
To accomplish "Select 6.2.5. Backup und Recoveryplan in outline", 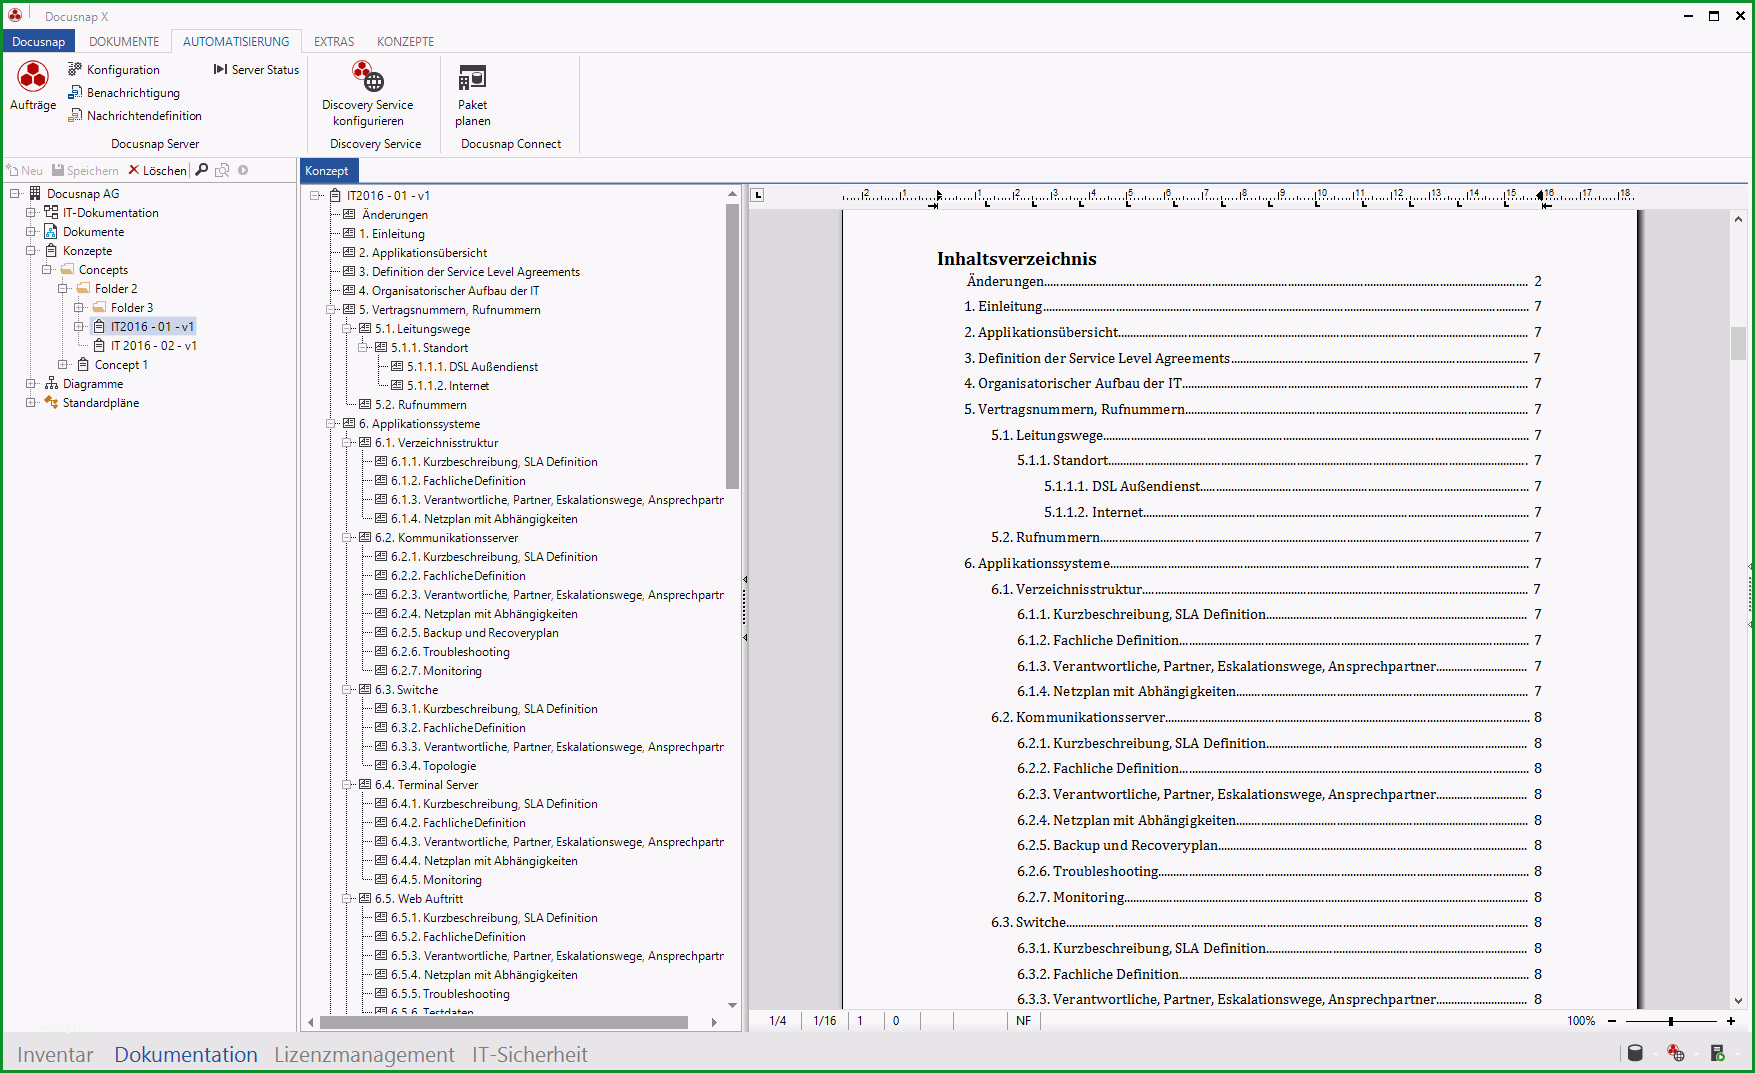I will tap(475, 633).
